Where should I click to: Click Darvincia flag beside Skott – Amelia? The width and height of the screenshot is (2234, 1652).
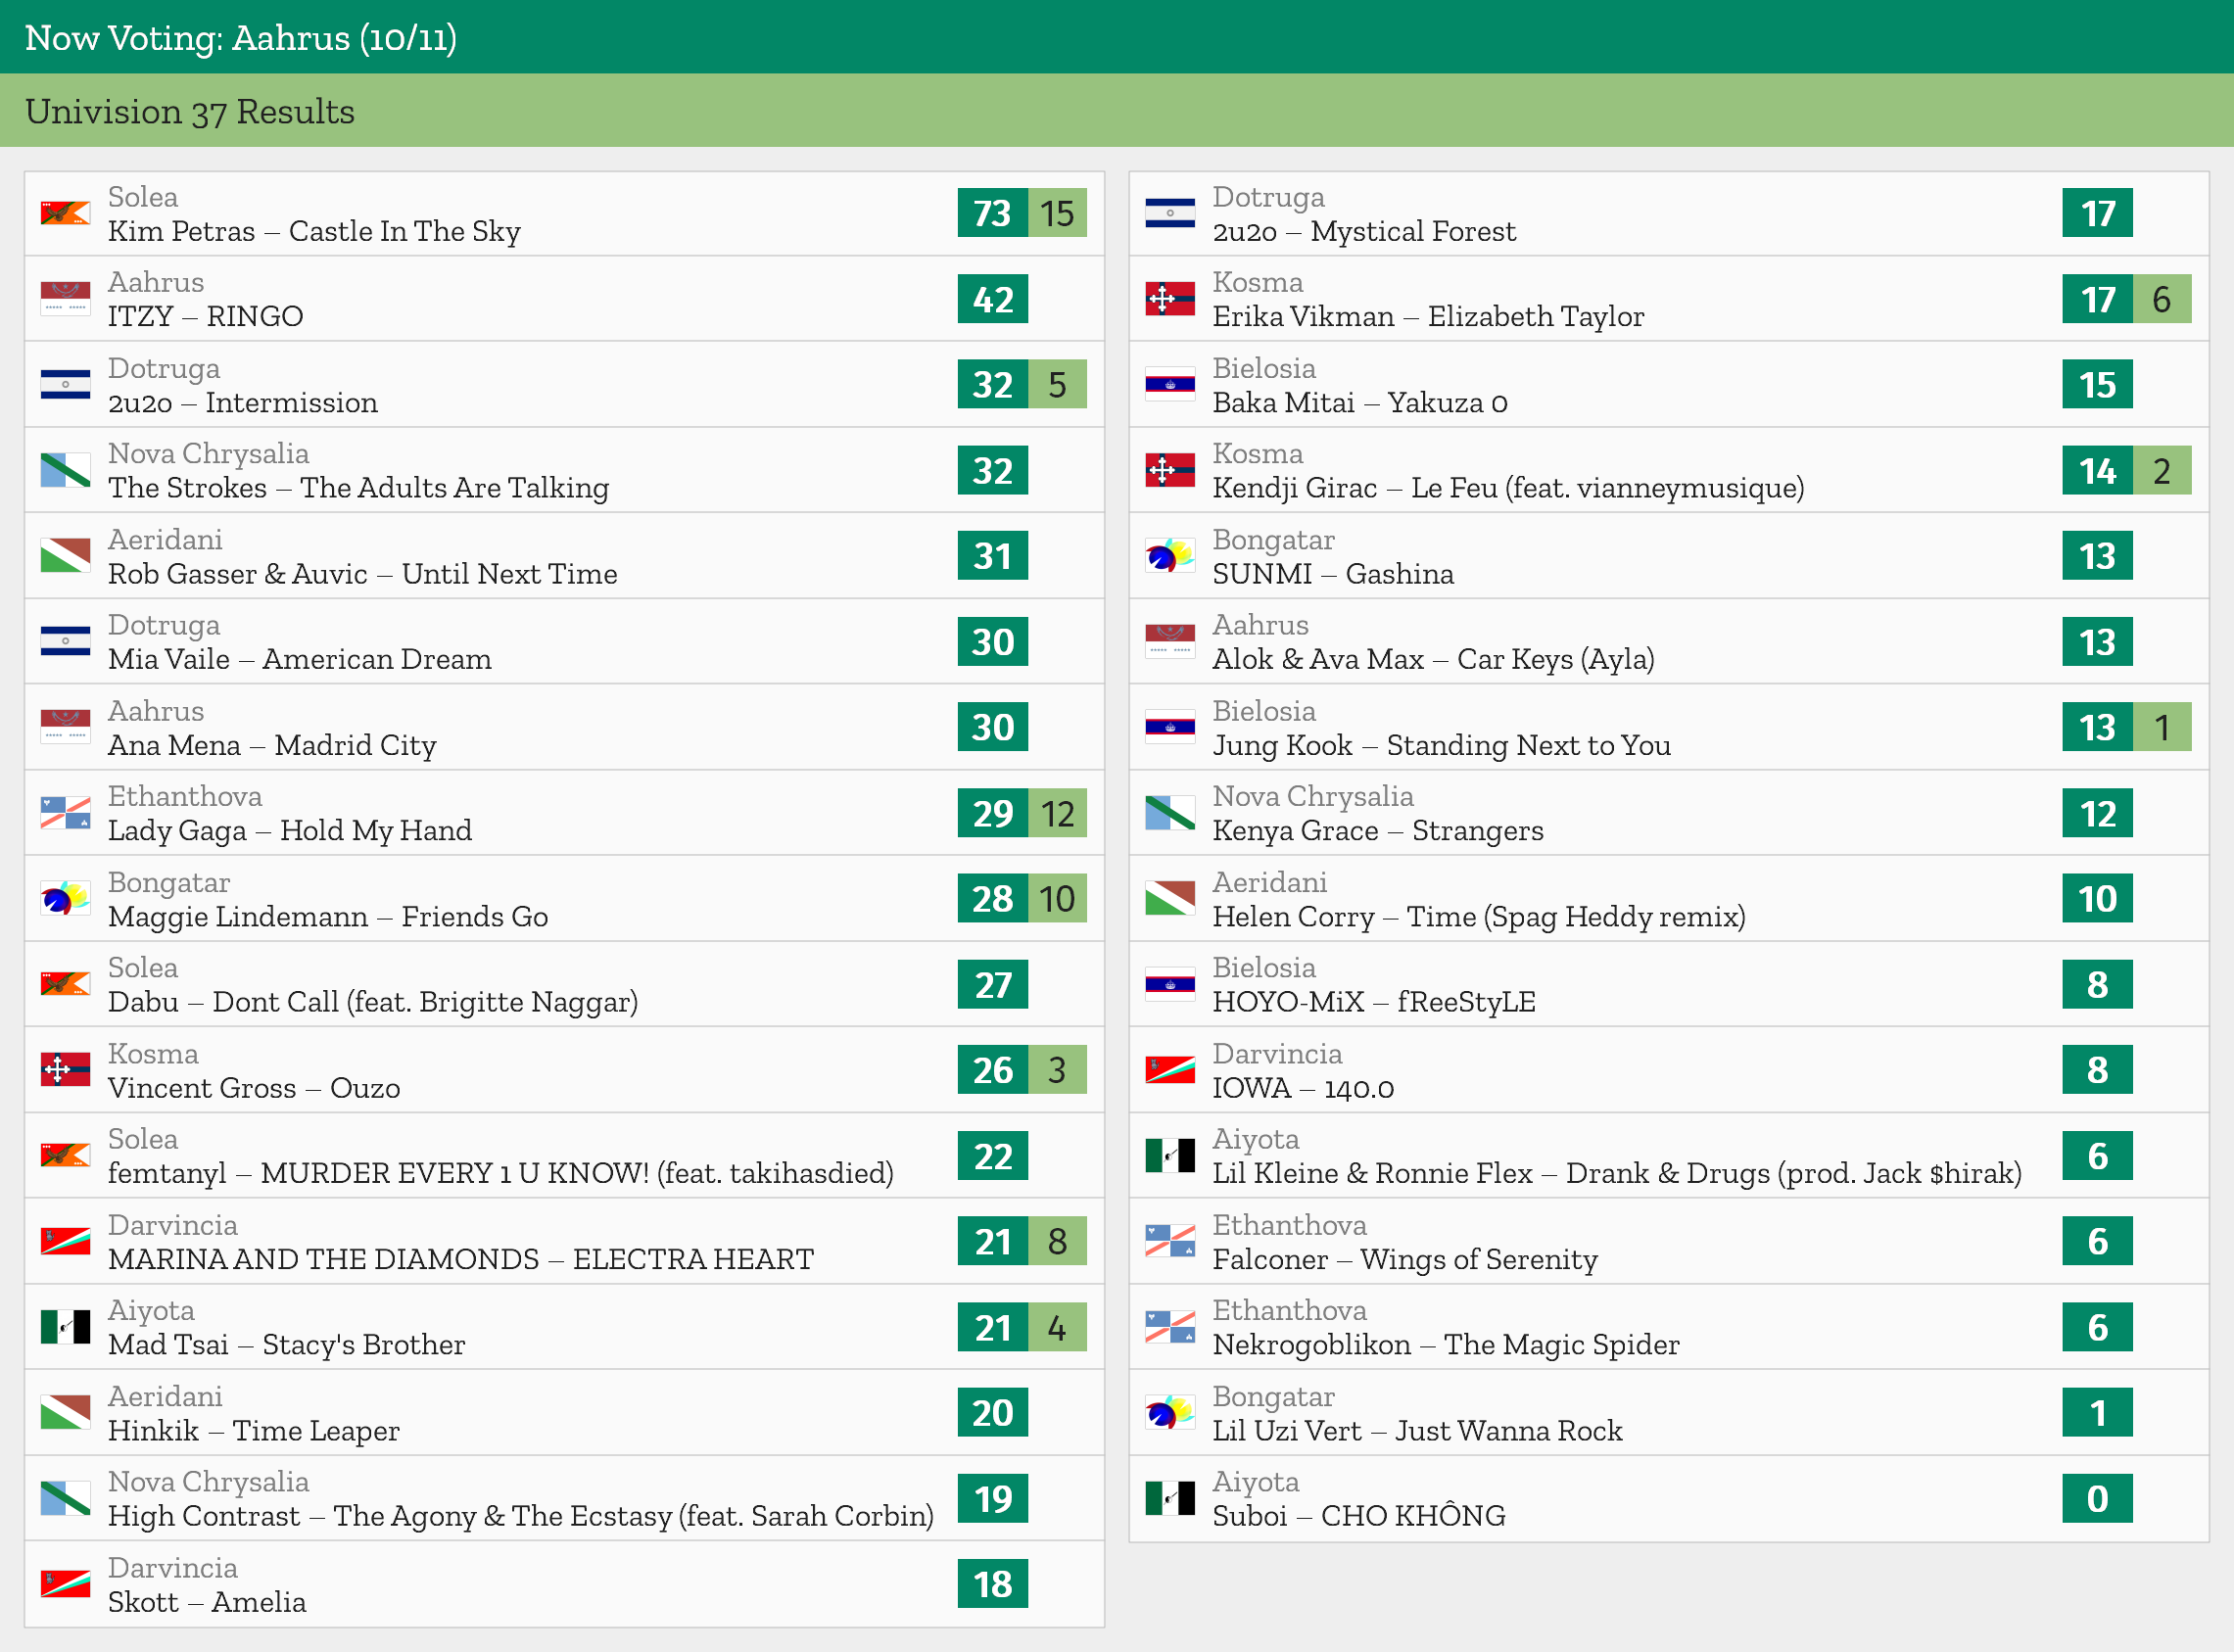pos(65,1584)
